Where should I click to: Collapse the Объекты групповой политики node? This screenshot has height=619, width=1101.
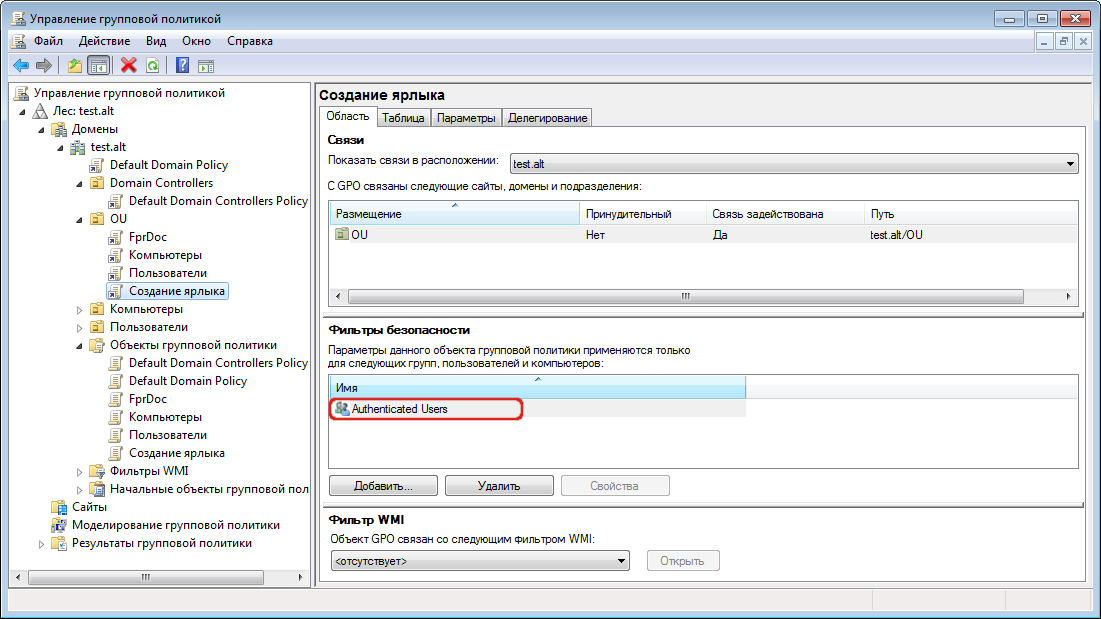(79, 346)
